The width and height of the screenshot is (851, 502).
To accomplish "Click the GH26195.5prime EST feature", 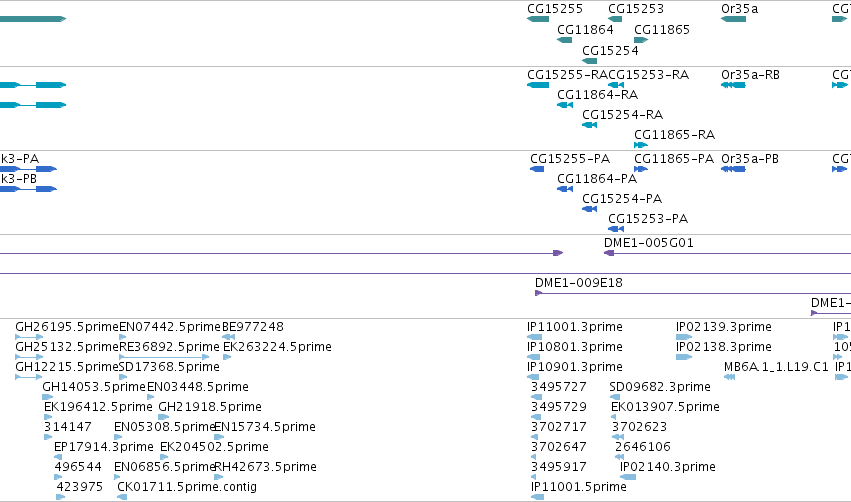I will click(29, 337).
